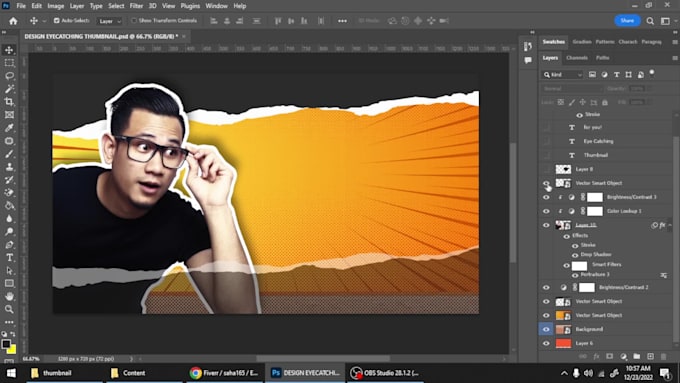Filter layers by type layer icon
This screenshot has width=680, height=383.
(616, 75)
